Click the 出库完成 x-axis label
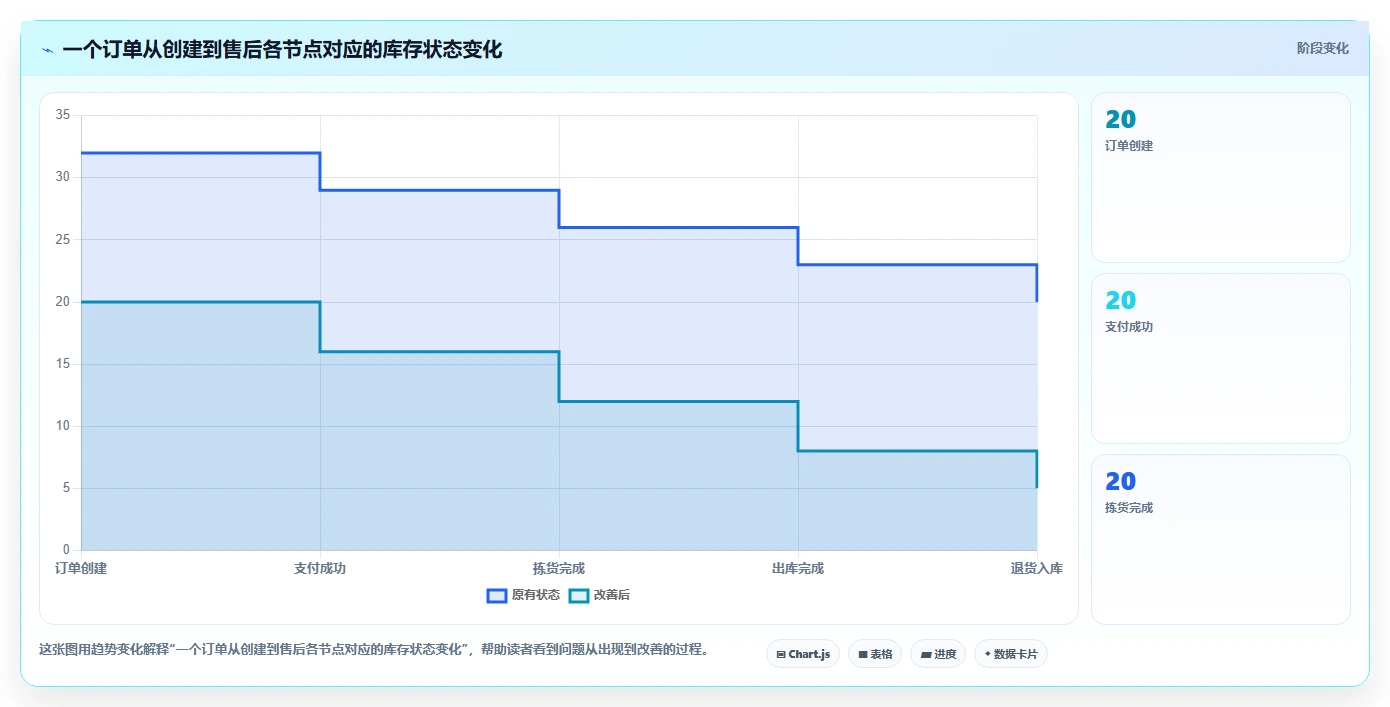1390x707 pixels. [x=798, y=568]
